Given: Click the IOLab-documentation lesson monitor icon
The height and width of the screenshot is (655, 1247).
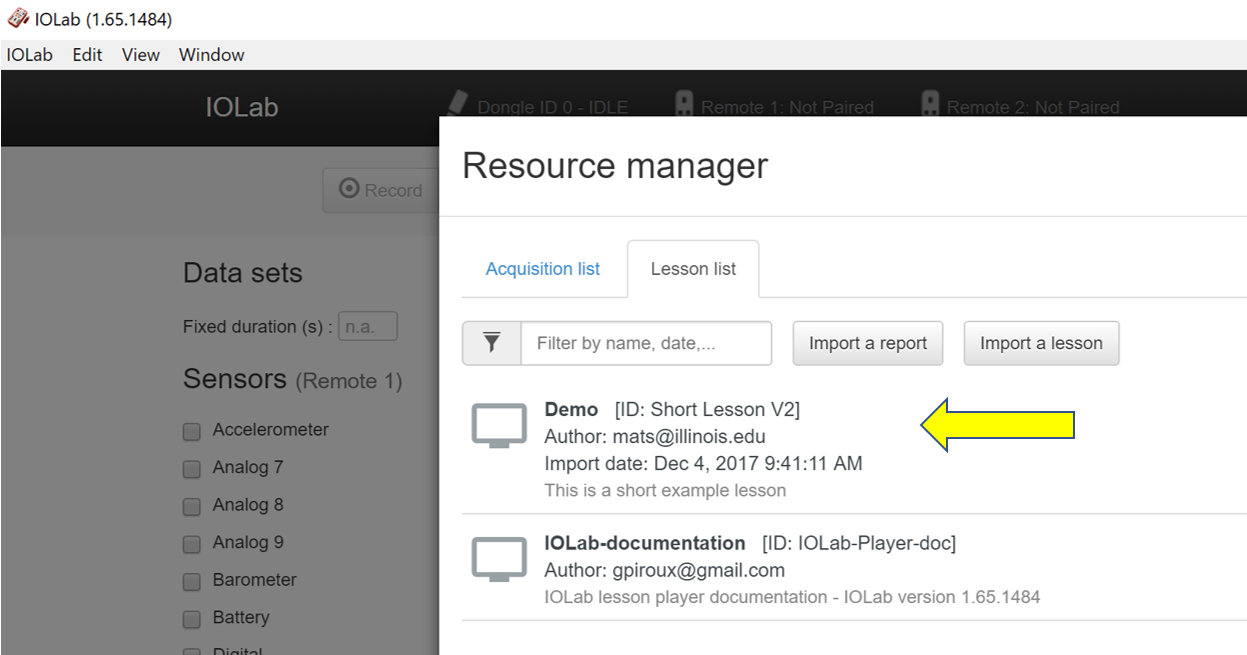Looking at the screenshot, I should [x=497, y=559].
